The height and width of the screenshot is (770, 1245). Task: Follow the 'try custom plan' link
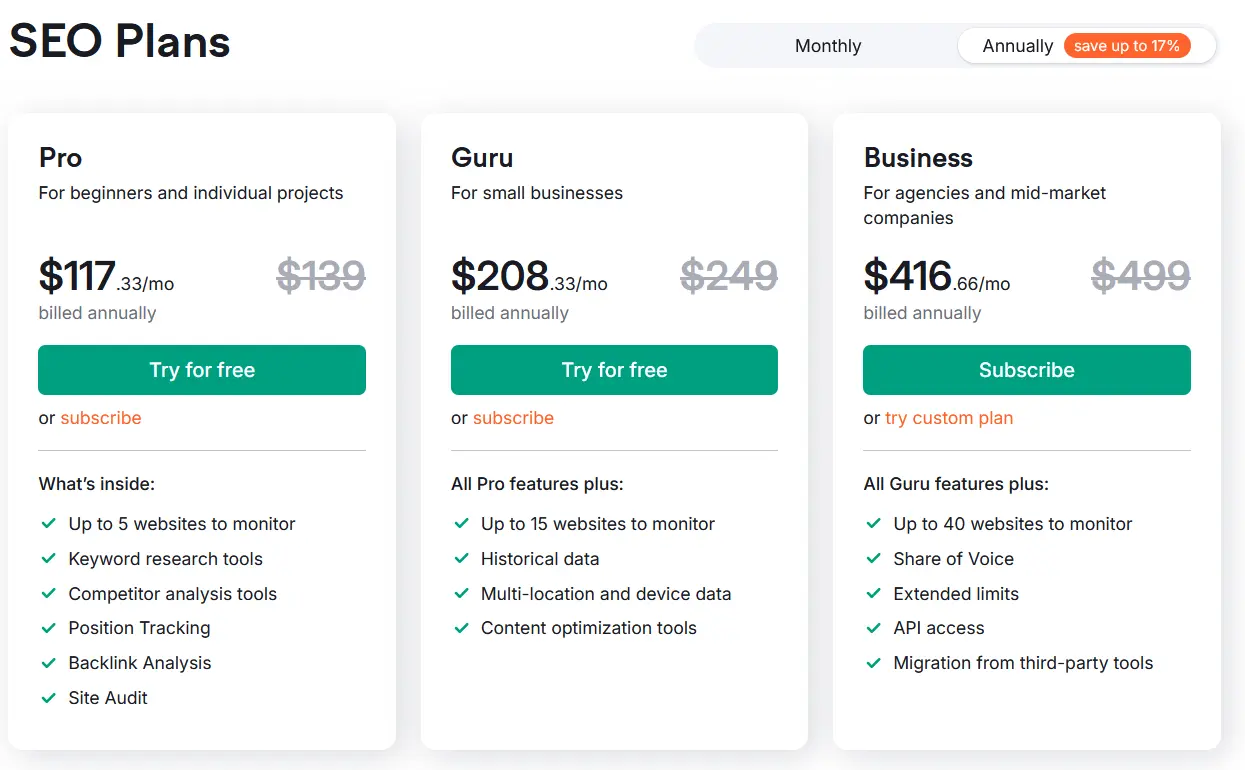click(949, 418)
